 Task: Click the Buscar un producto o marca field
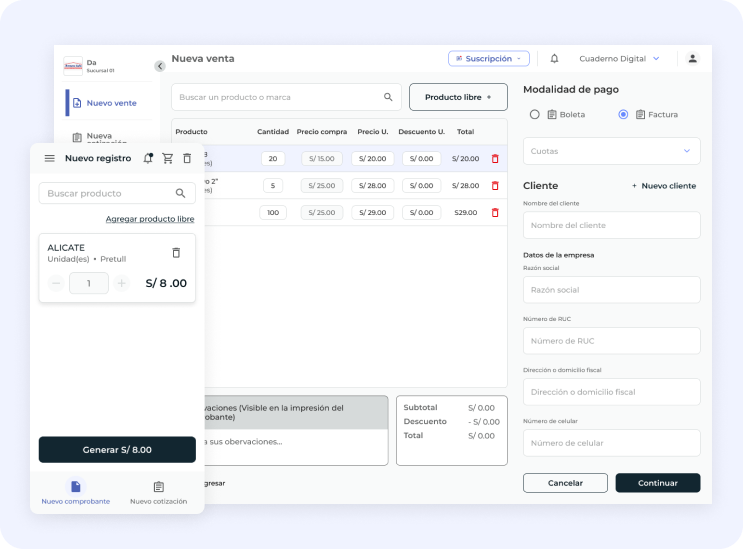(x=286, y=97)
